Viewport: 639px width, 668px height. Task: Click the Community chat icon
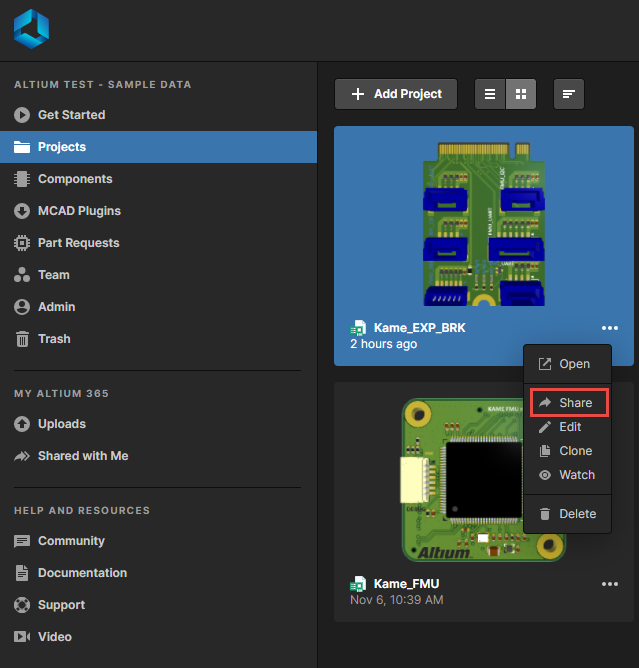coord(22,541)
